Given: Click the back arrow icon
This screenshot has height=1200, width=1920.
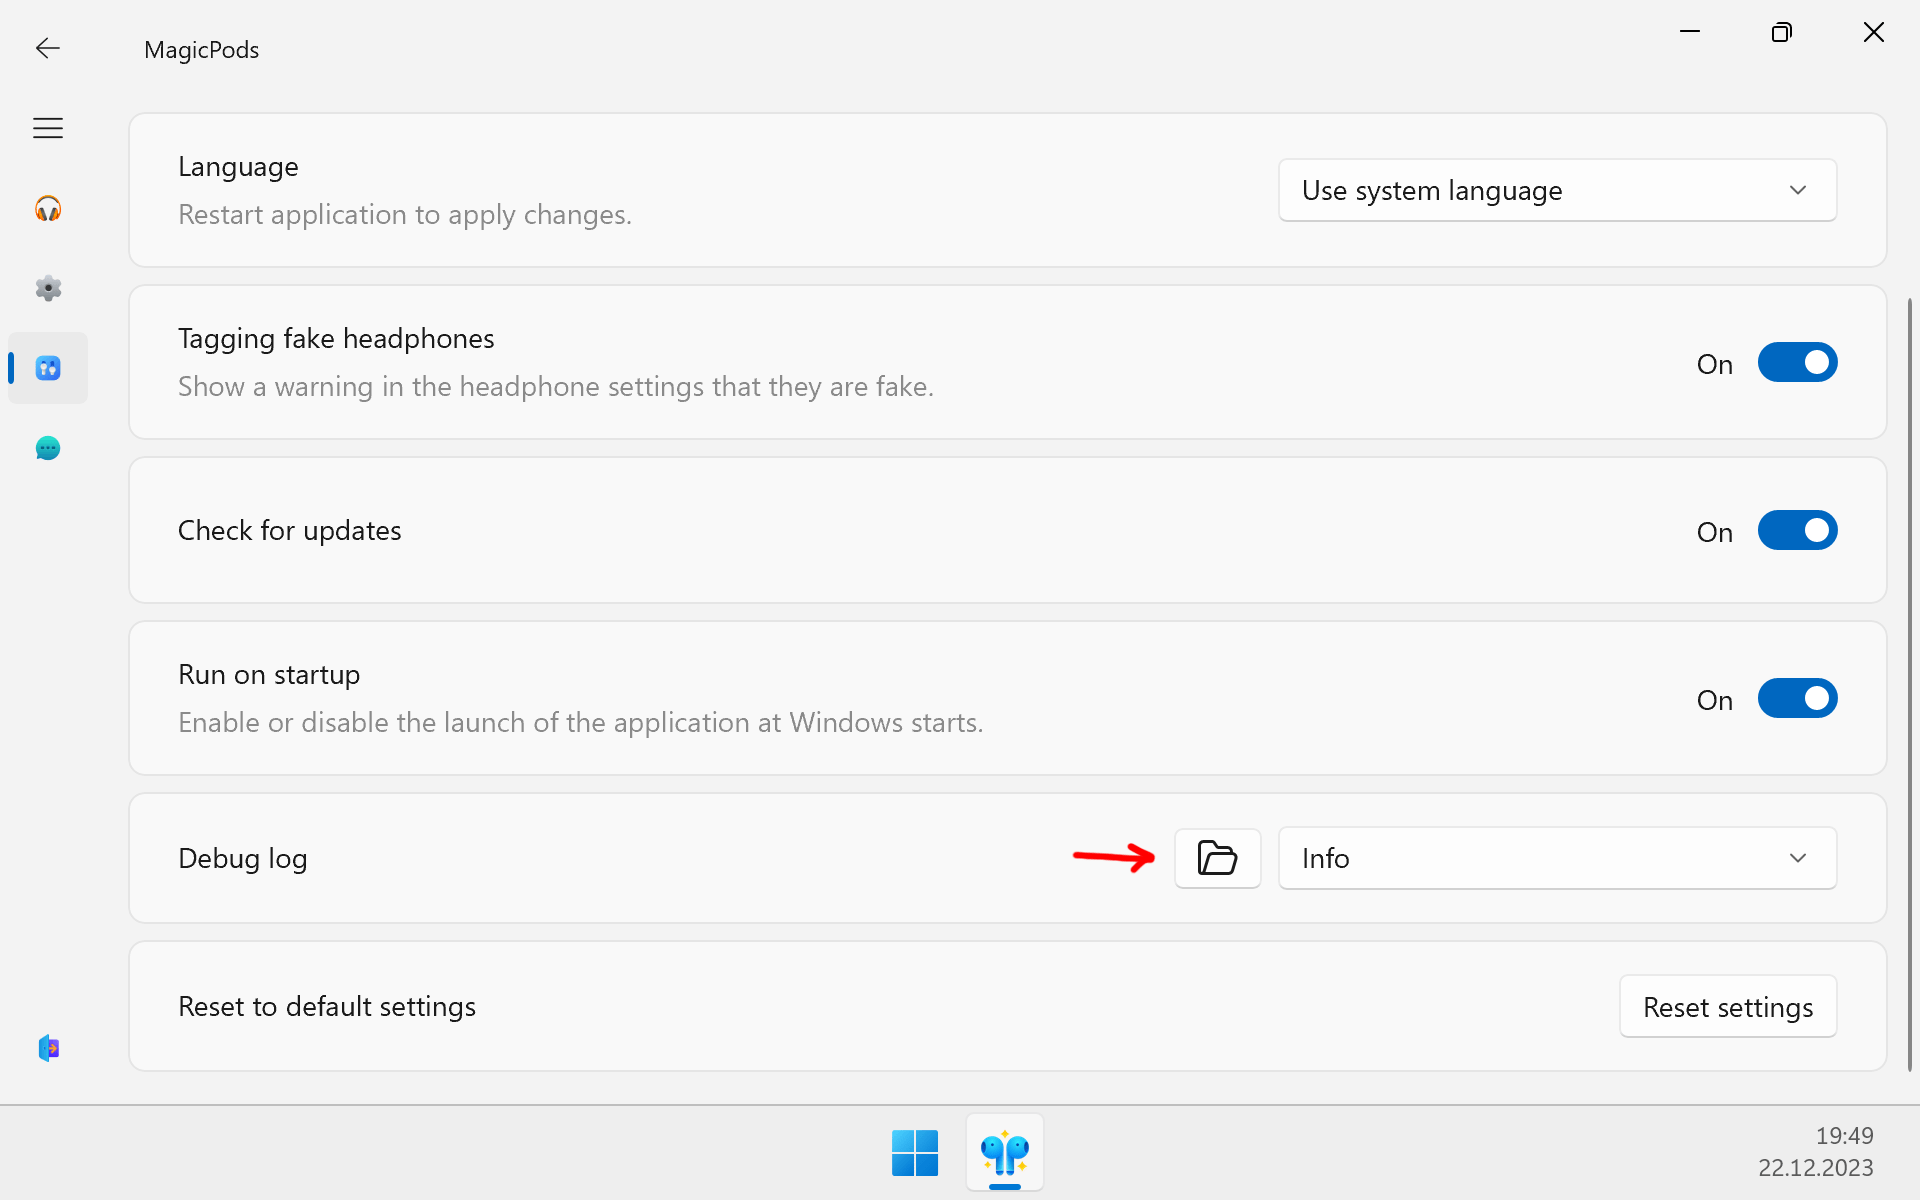Looking at the screenshot, I should coord(47,48).
